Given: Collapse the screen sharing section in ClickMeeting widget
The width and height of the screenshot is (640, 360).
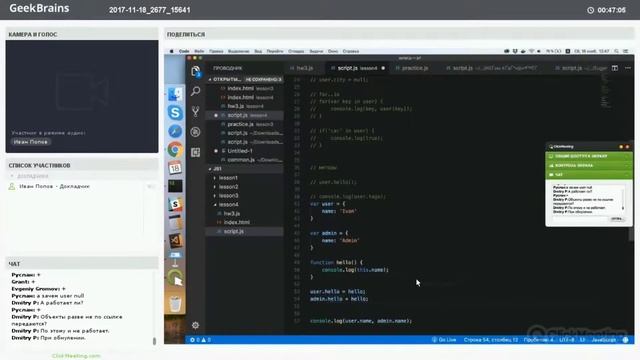Looking at the screenshot, I should click(x=627, y=156).
